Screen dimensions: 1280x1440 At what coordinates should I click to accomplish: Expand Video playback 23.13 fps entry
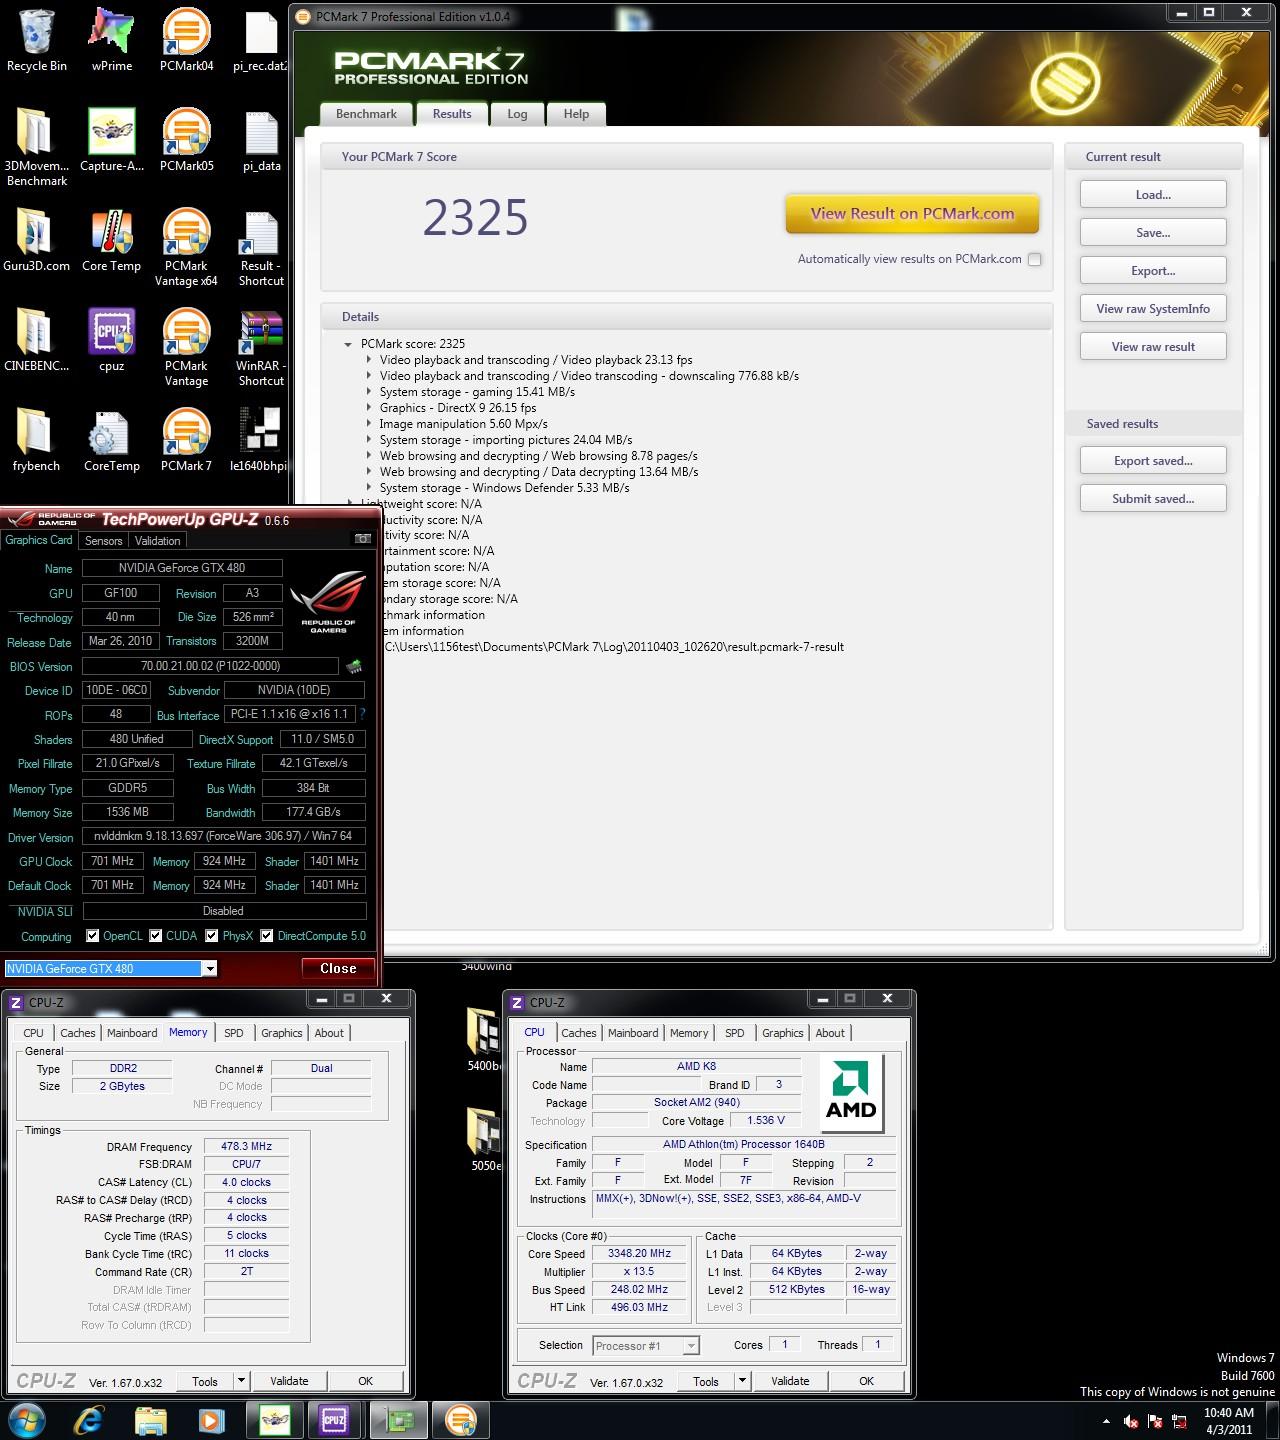[369, 360]
